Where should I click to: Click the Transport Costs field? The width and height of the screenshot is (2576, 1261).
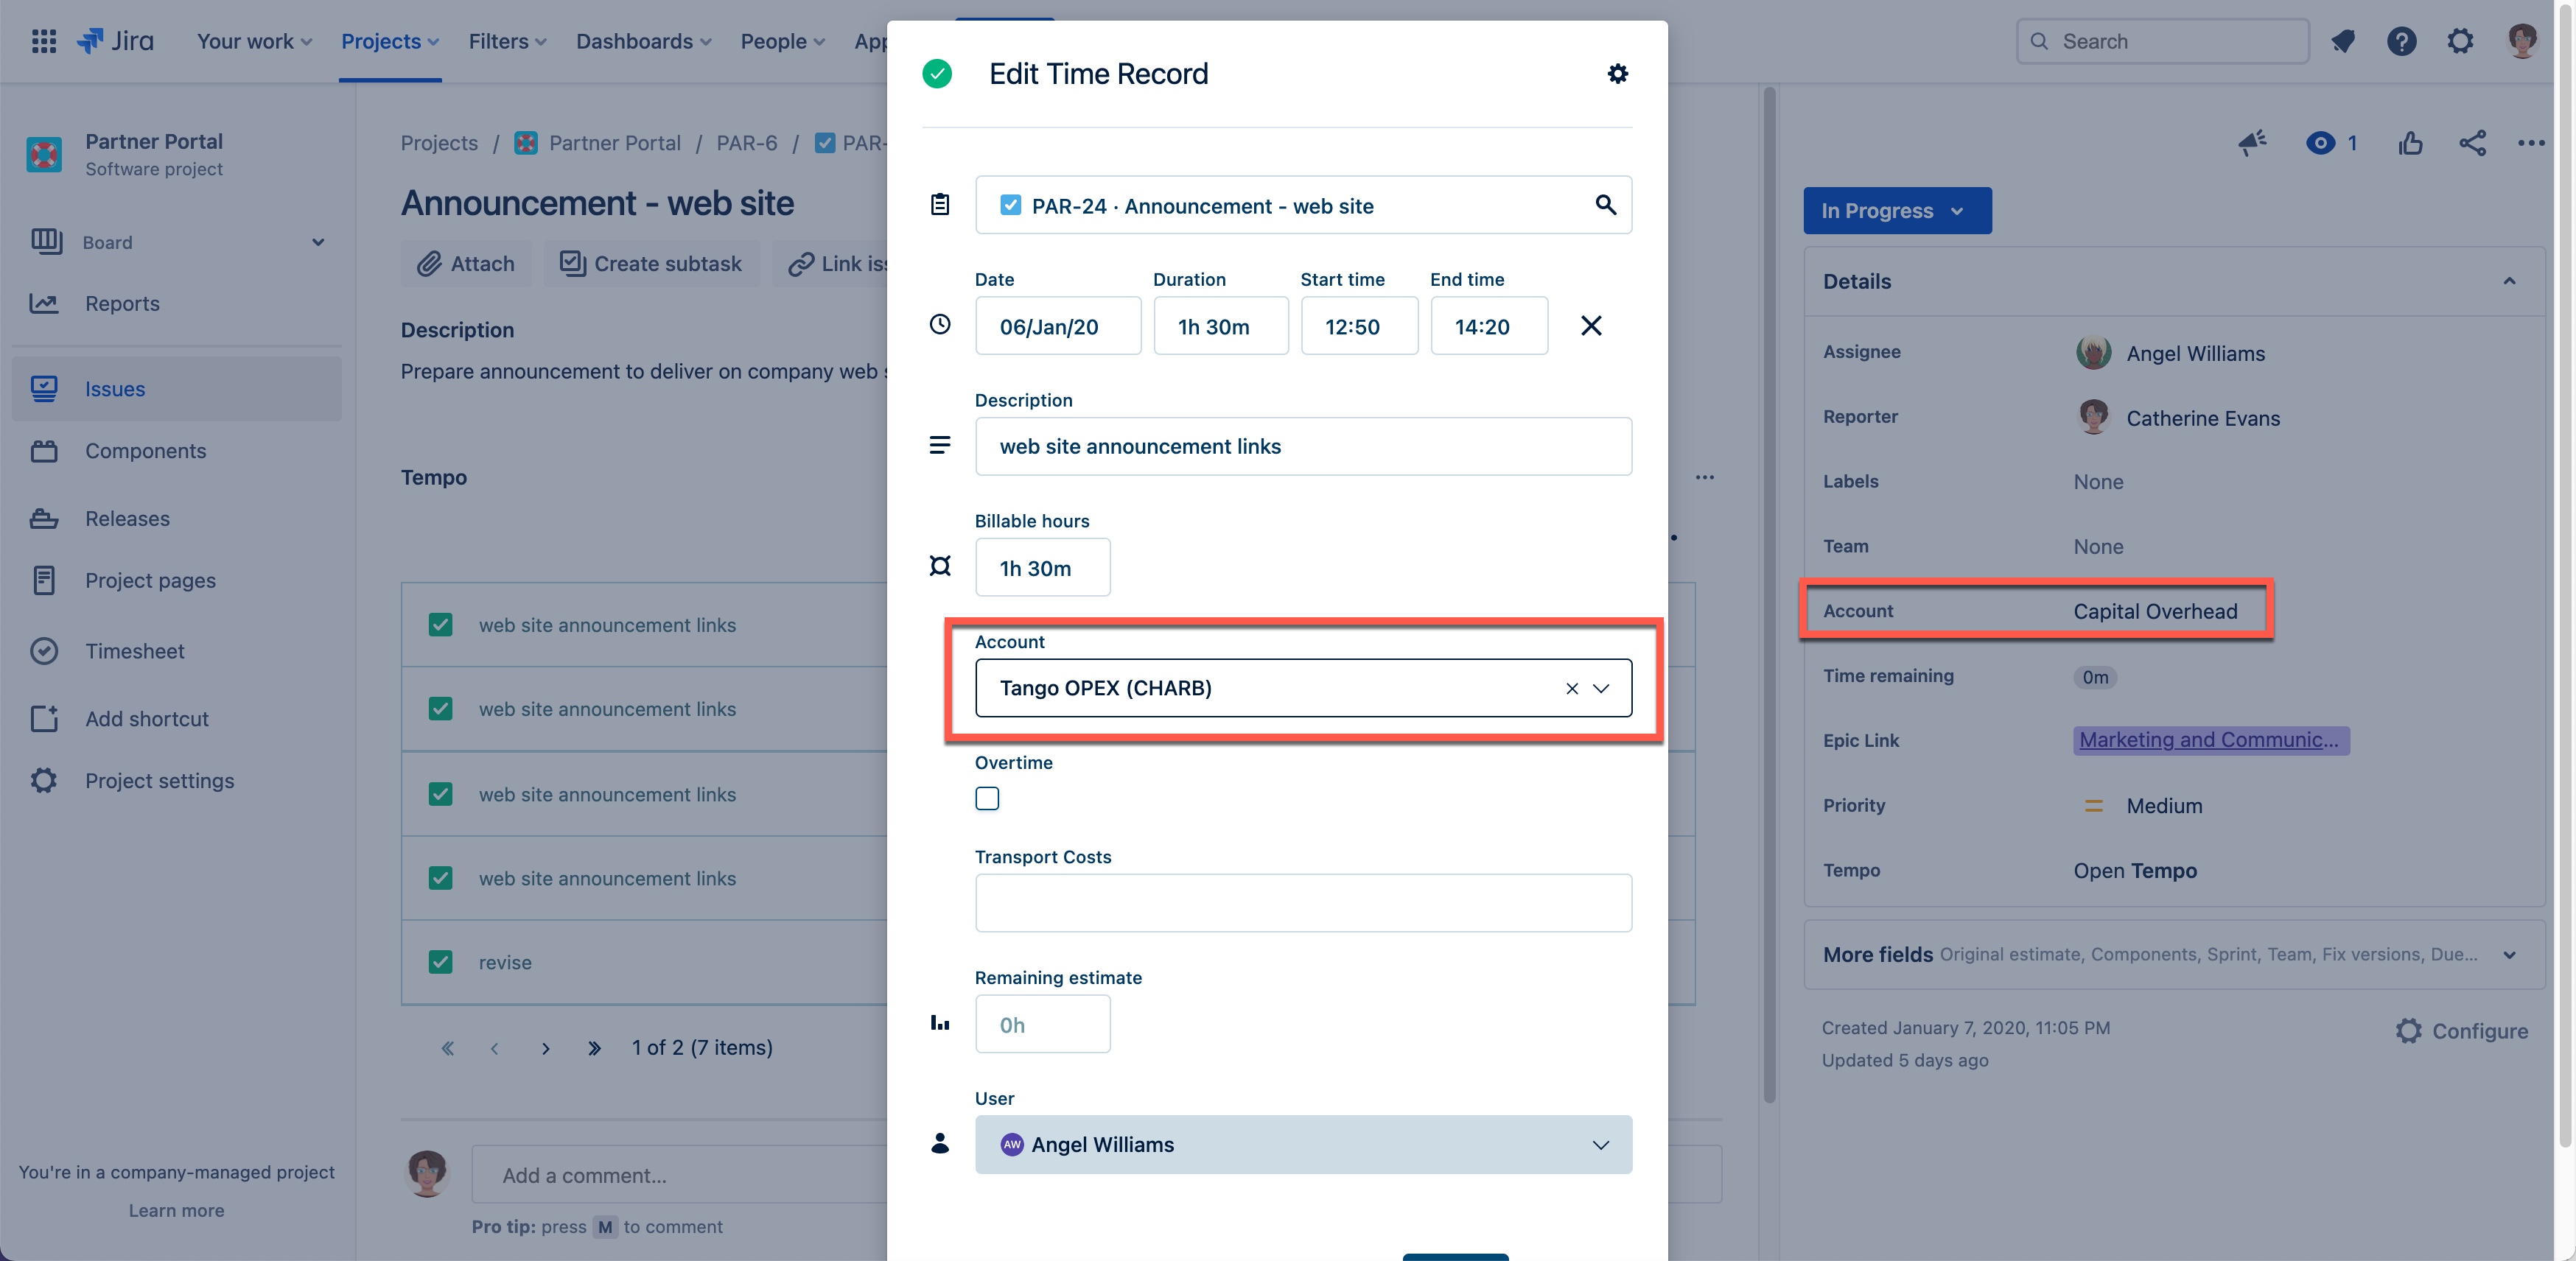(x=1304, y=903)
